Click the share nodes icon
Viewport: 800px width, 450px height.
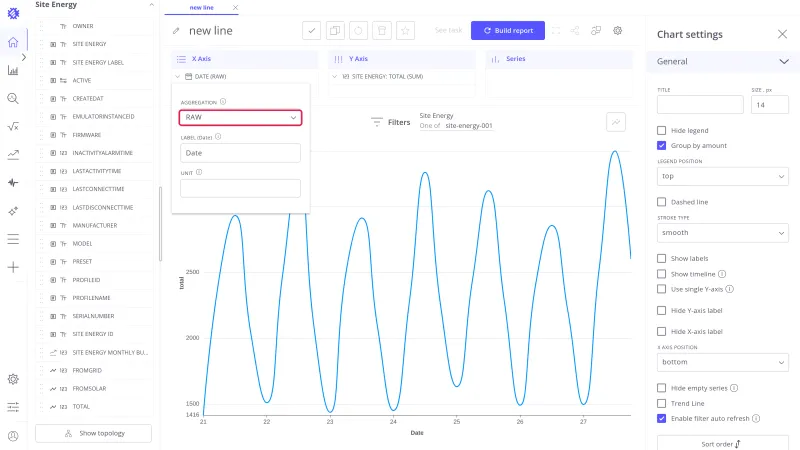[x=575, y=31]
